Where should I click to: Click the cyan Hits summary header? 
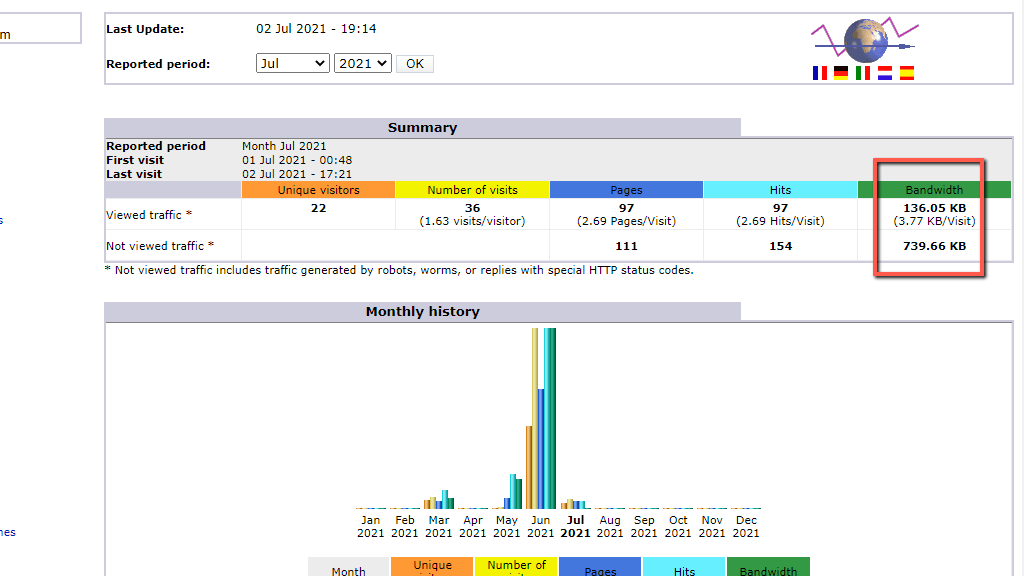[x=780, y=190]
